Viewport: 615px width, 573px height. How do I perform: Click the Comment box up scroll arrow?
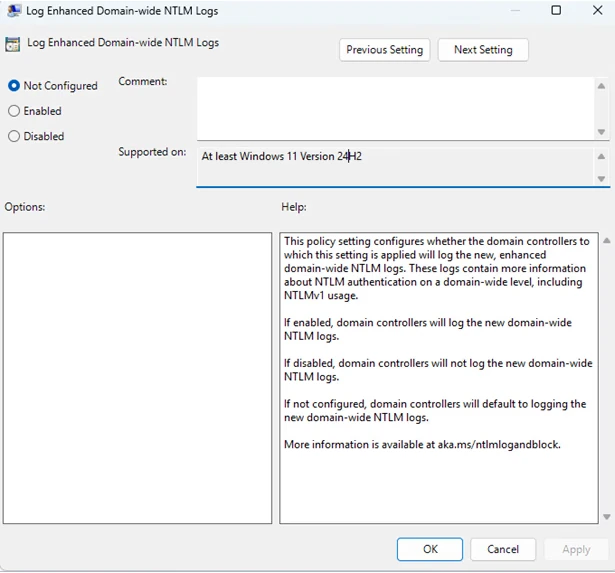(x=601, y=86)
